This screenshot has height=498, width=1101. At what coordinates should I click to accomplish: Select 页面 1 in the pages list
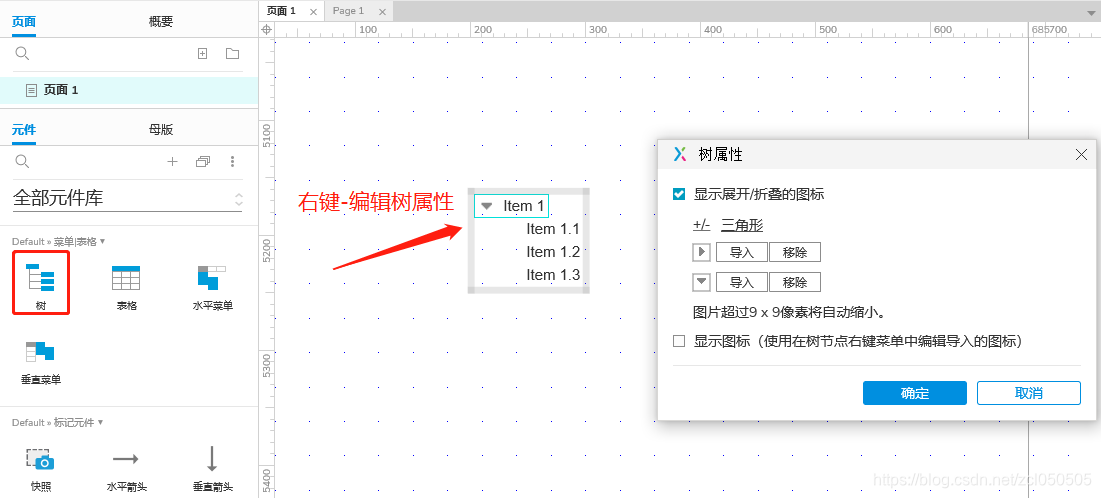pyautogui.click(x=128, y=91)
